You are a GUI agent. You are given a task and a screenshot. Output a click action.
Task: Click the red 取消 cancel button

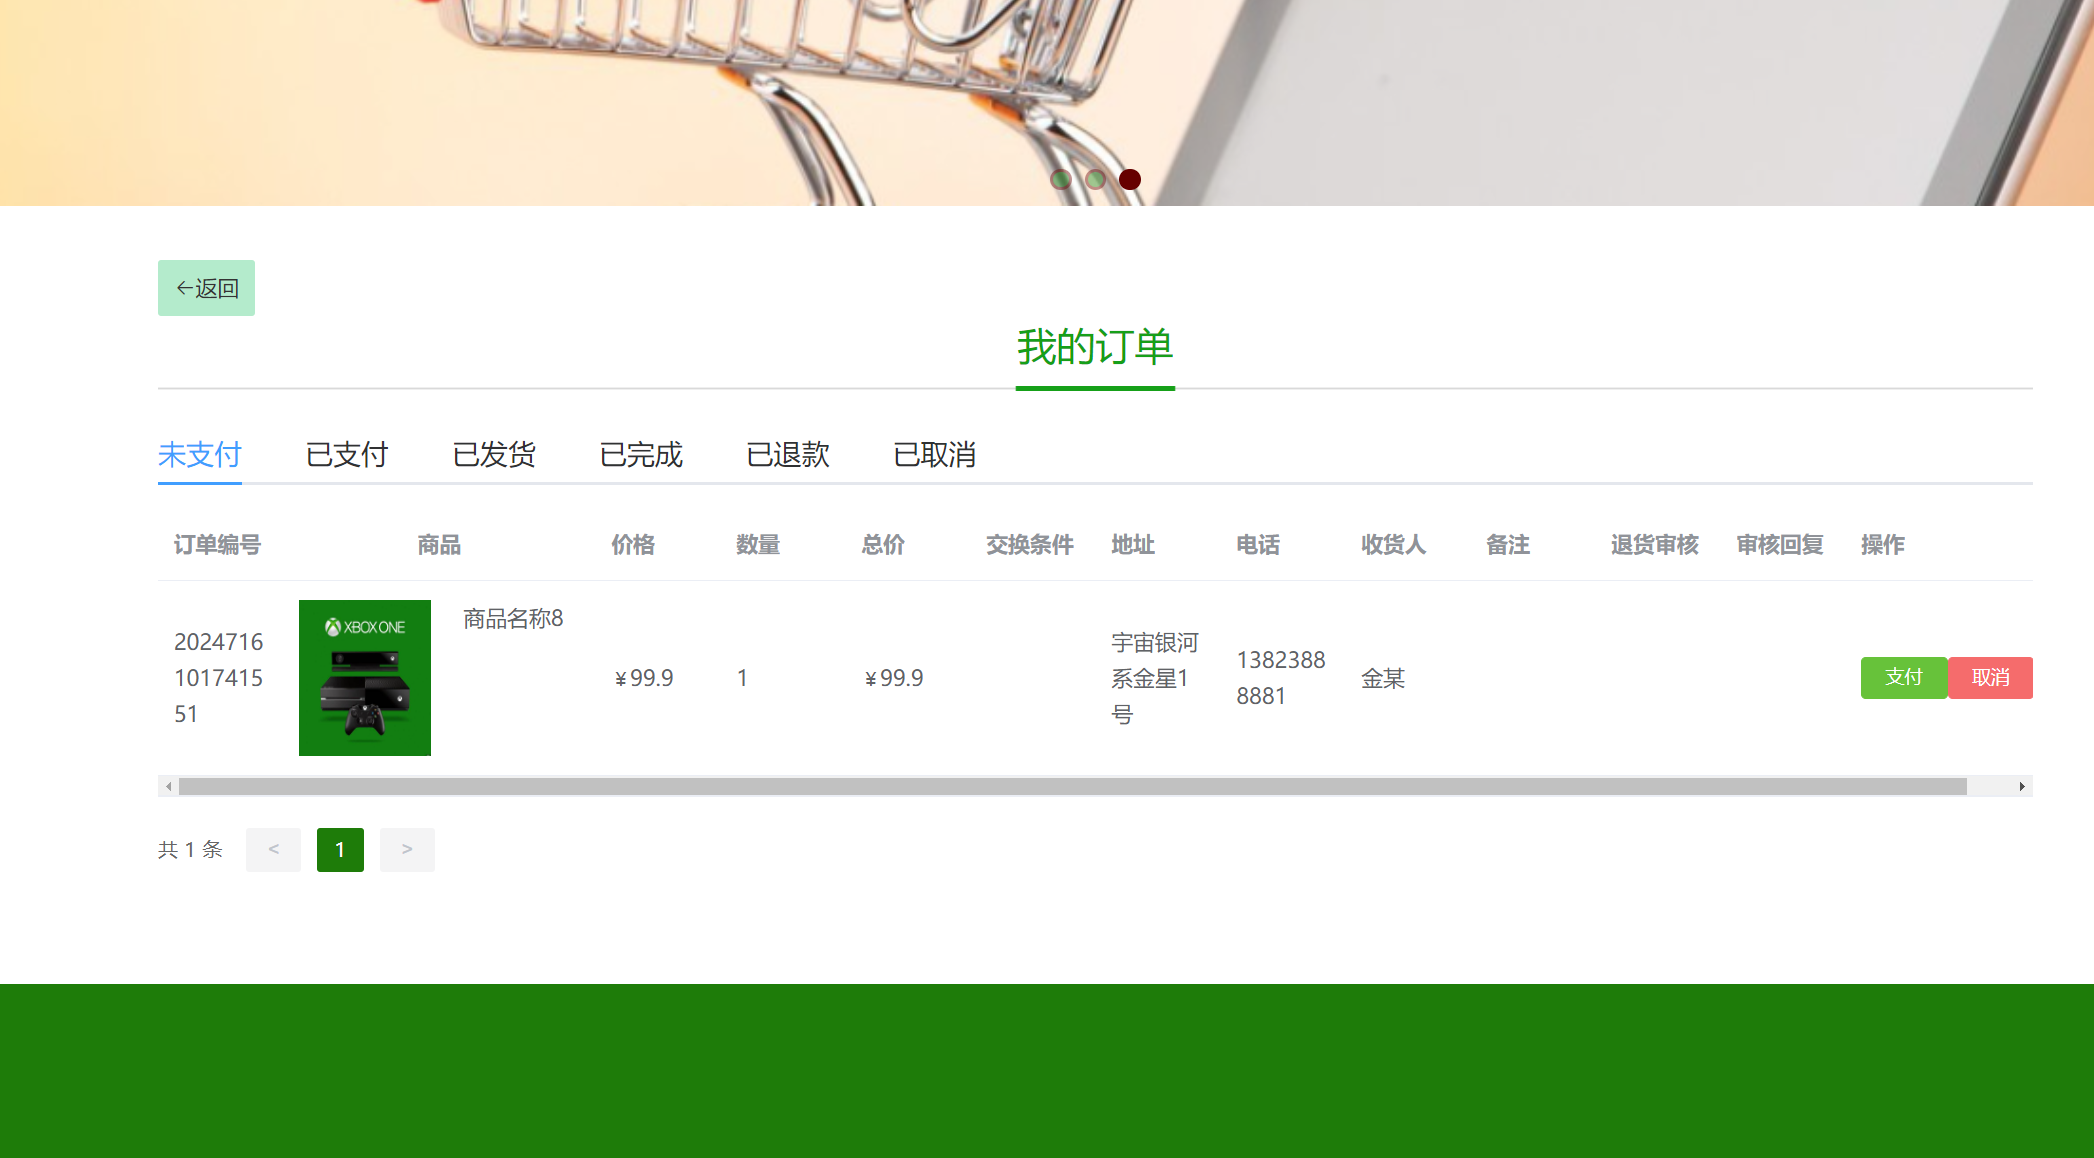[1989, 677]
